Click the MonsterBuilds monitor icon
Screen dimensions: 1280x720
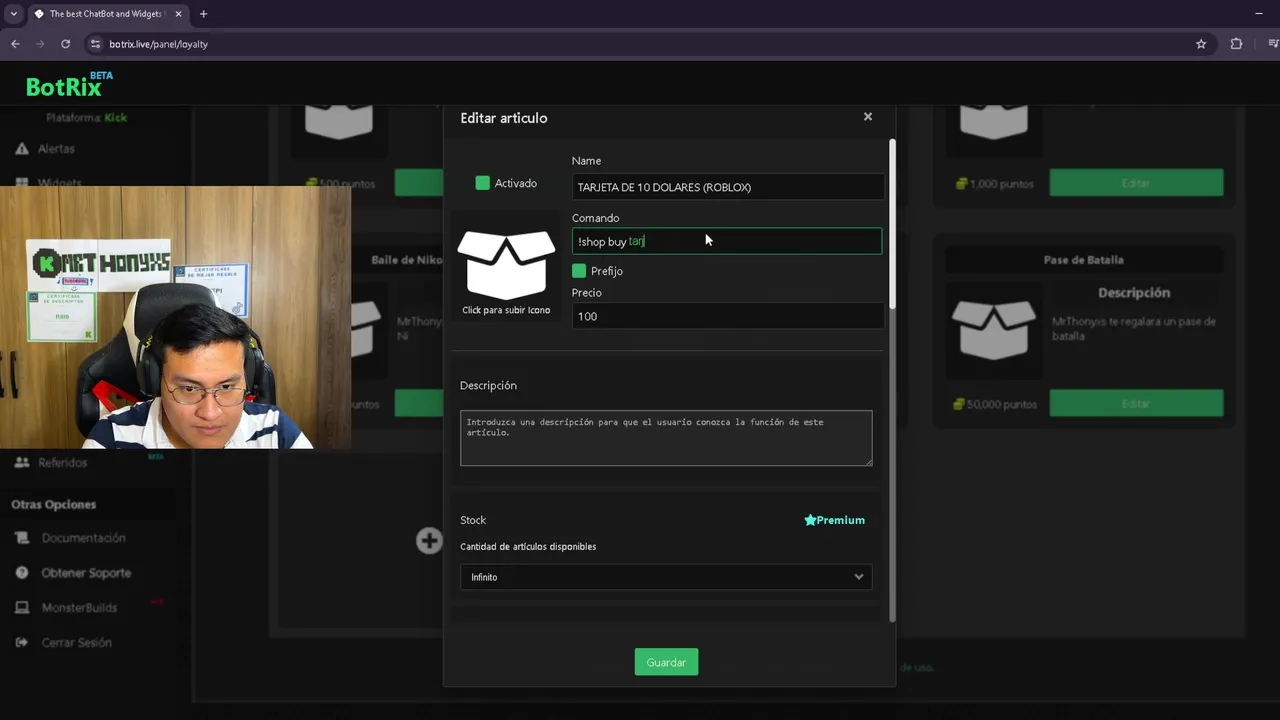coord(22,608)
